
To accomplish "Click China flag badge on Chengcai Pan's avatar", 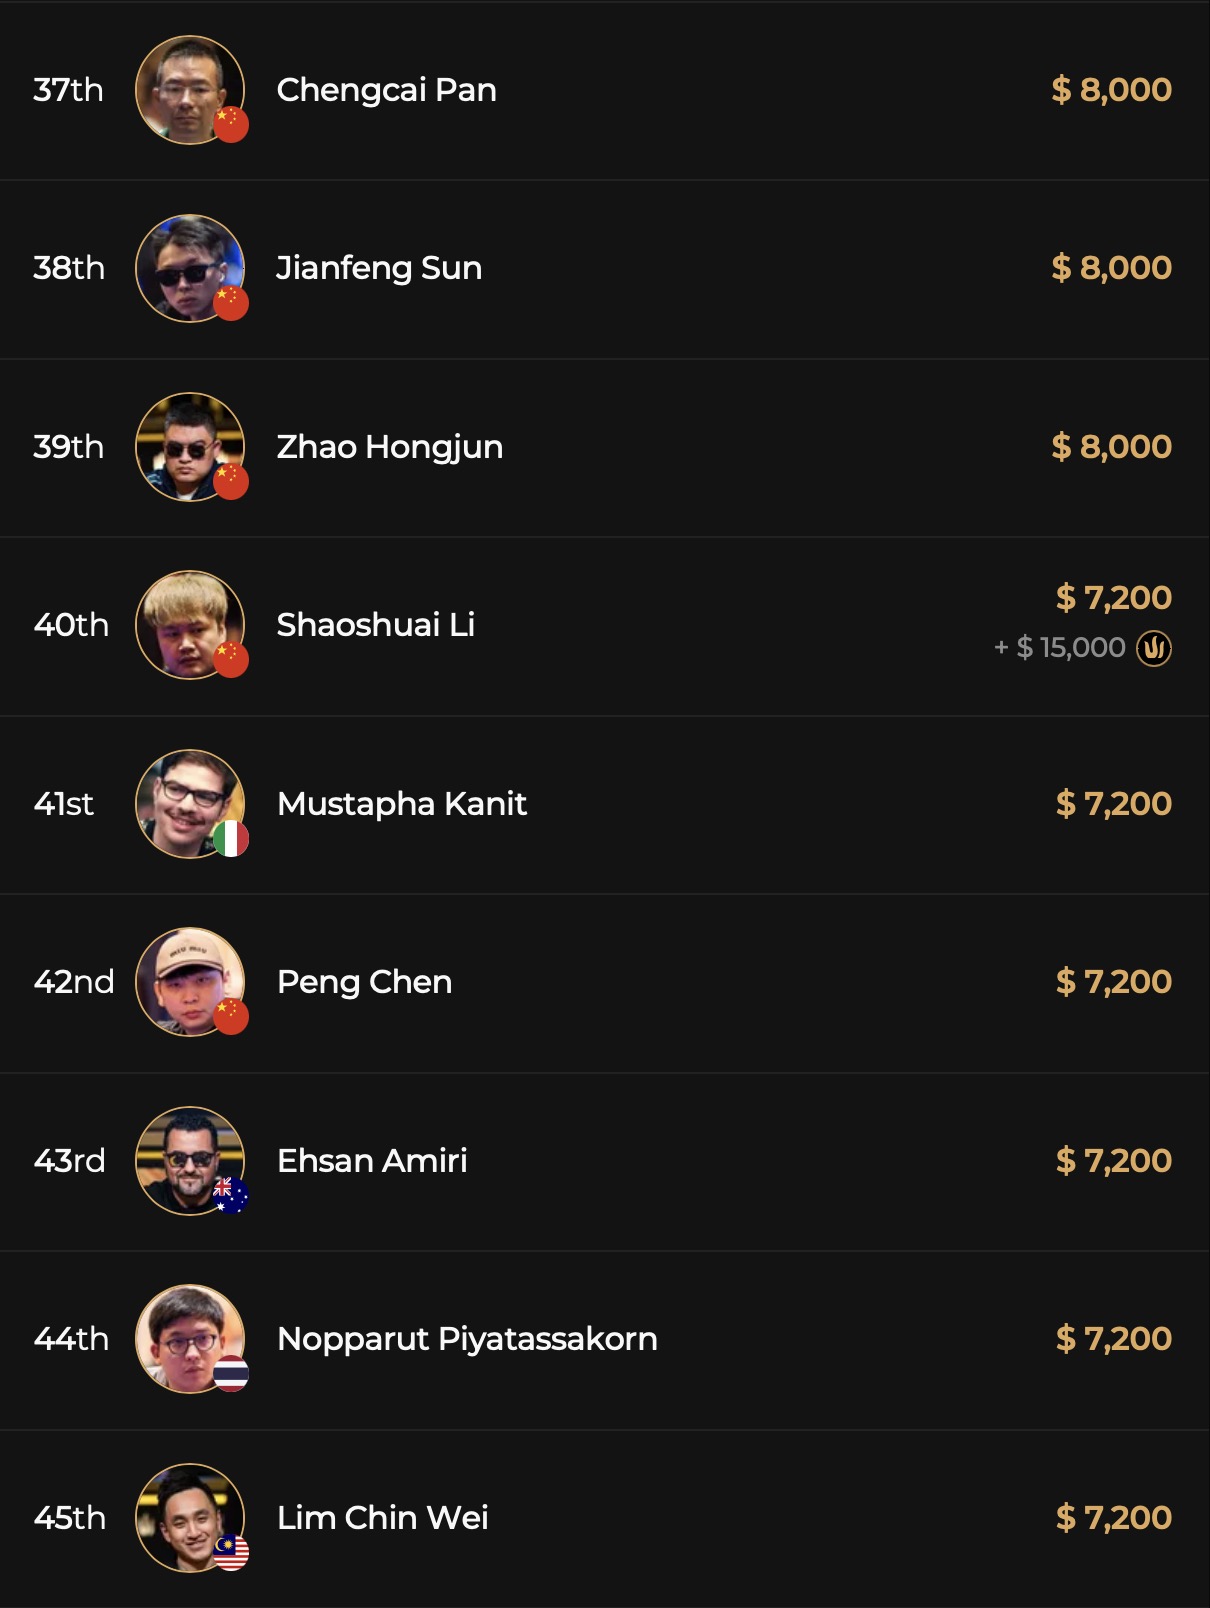I will tap(231, 125).
